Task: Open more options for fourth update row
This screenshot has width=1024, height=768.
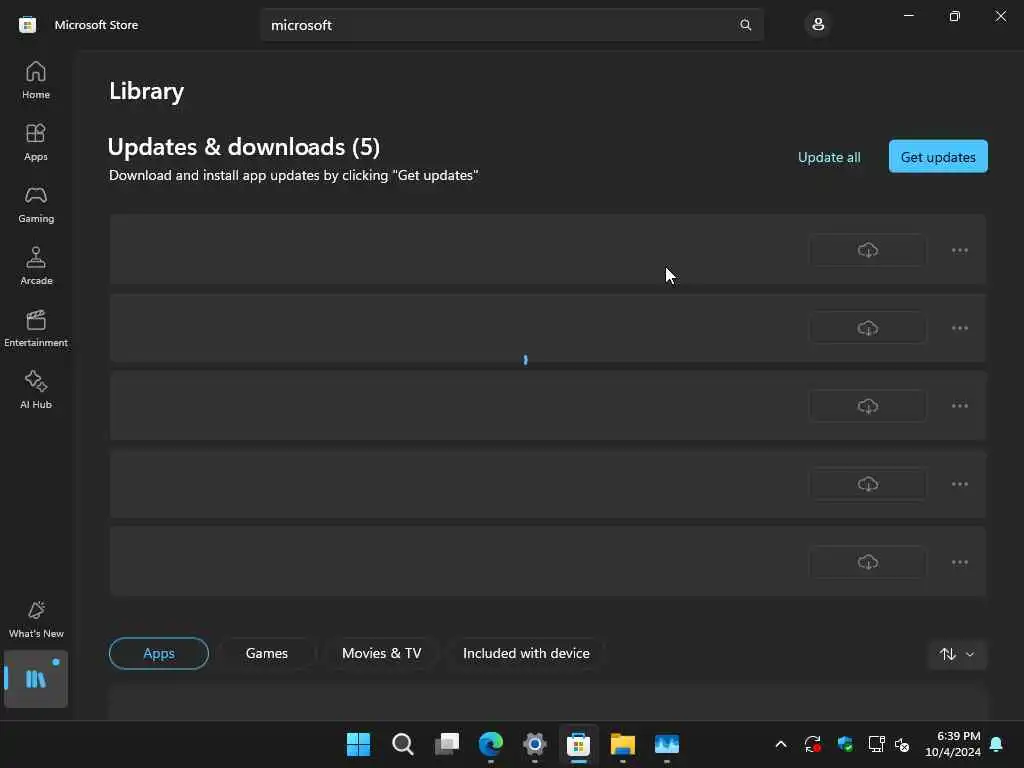Action: click(x=959, y=484)
